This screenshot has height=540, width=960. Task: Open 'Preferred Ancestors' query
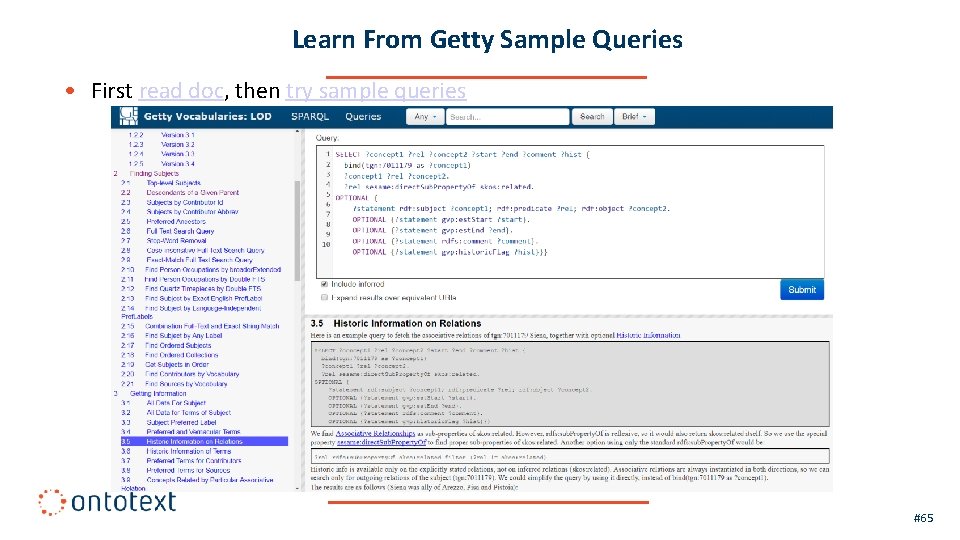[x=176, y=222]
